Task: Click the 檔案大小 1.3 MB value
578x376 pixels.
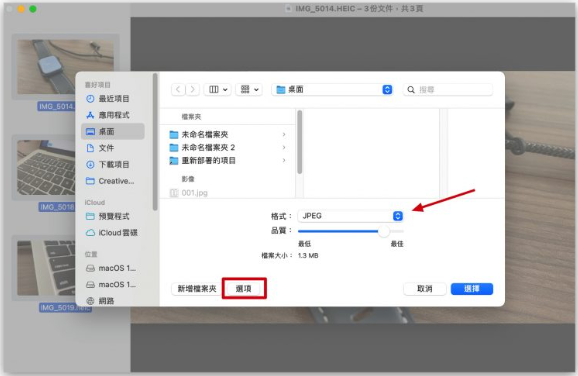Action: 308,255
